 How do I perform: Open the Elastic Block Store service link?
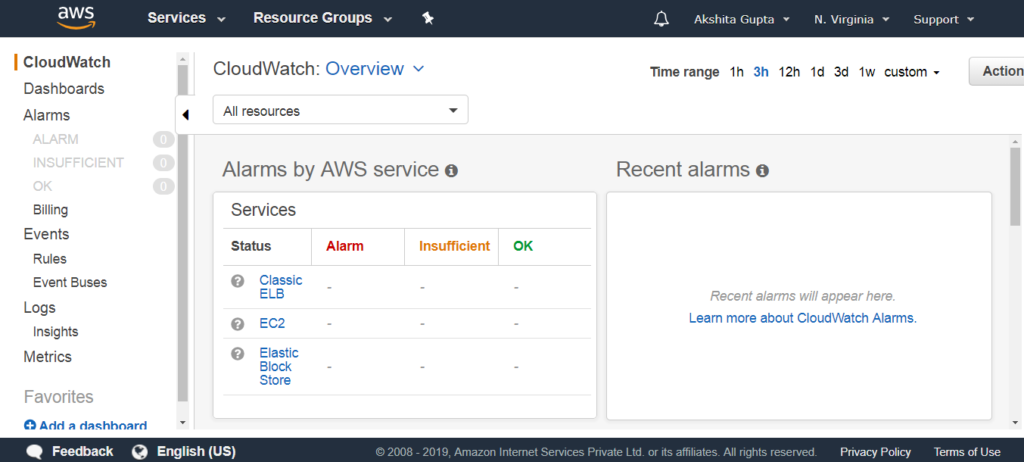(279, 367)
